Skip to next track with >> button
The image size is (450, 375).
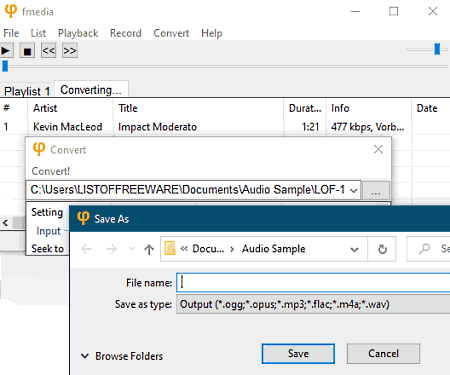(x=70, y=51)
